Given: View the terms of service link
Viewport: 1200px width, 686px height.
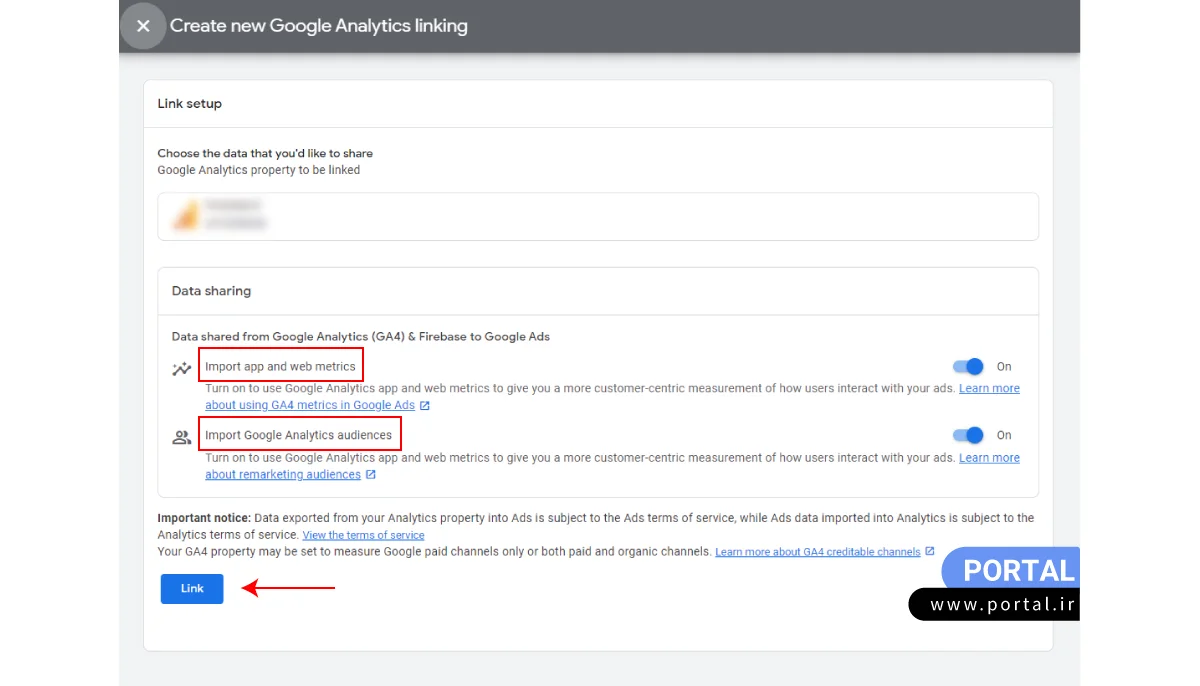Looking at the screenshot, I should [363, 535].
